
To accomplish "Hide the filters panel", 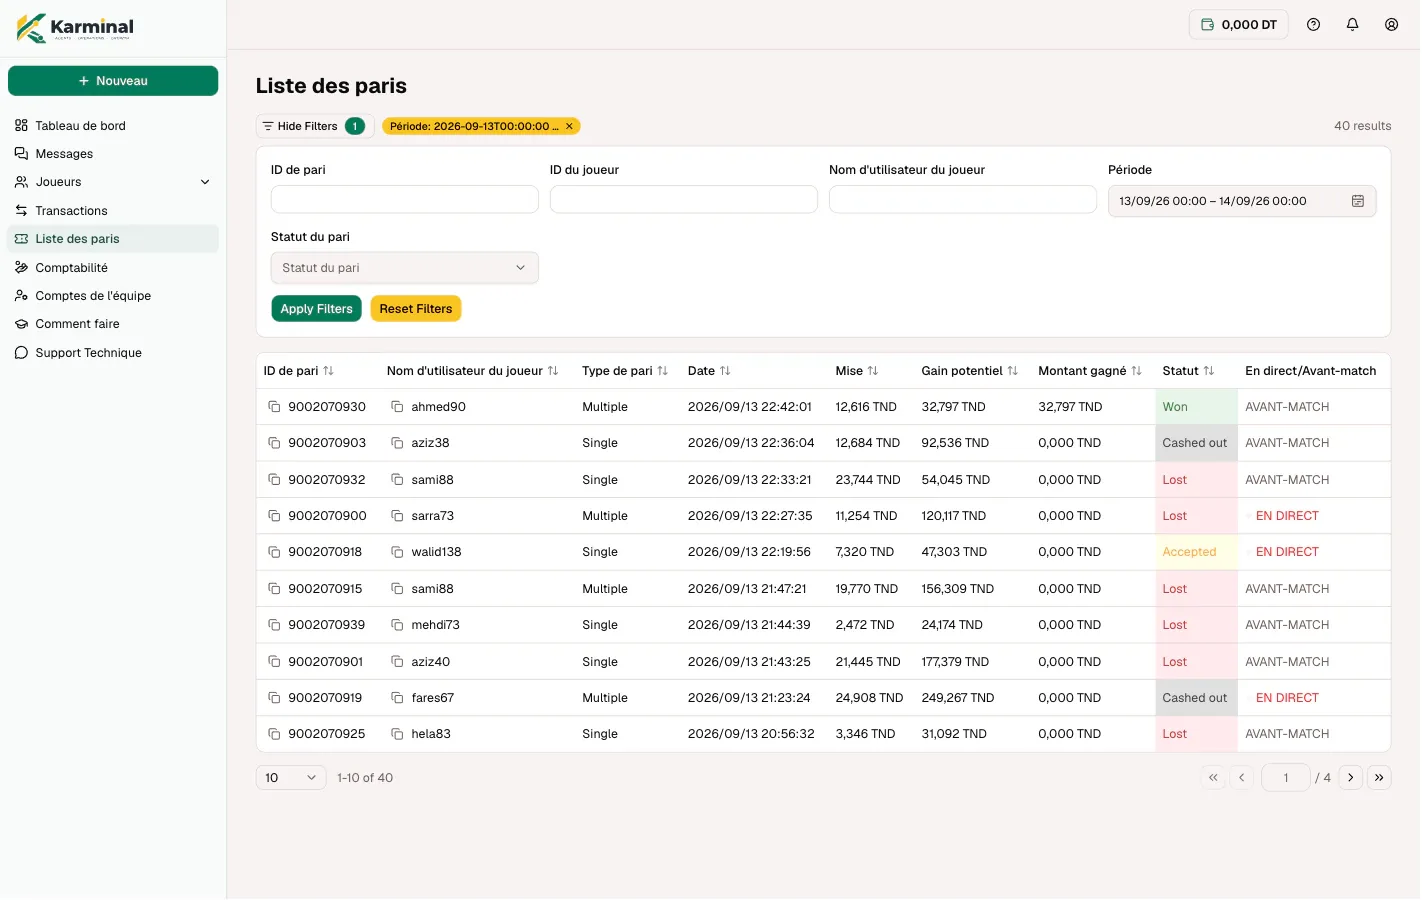I will [314, 126].
